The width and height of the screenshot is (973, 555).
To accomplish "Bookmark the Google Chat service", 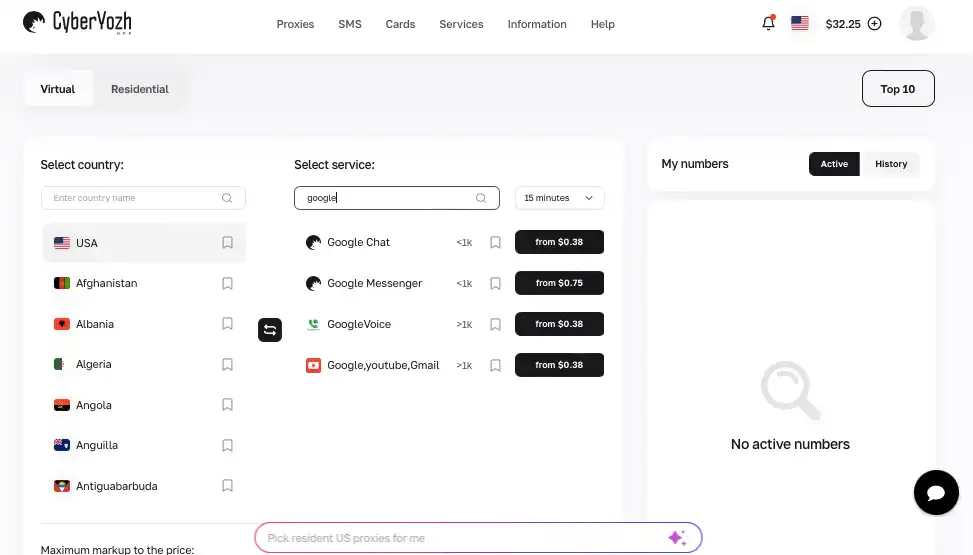I will [495, 242].
